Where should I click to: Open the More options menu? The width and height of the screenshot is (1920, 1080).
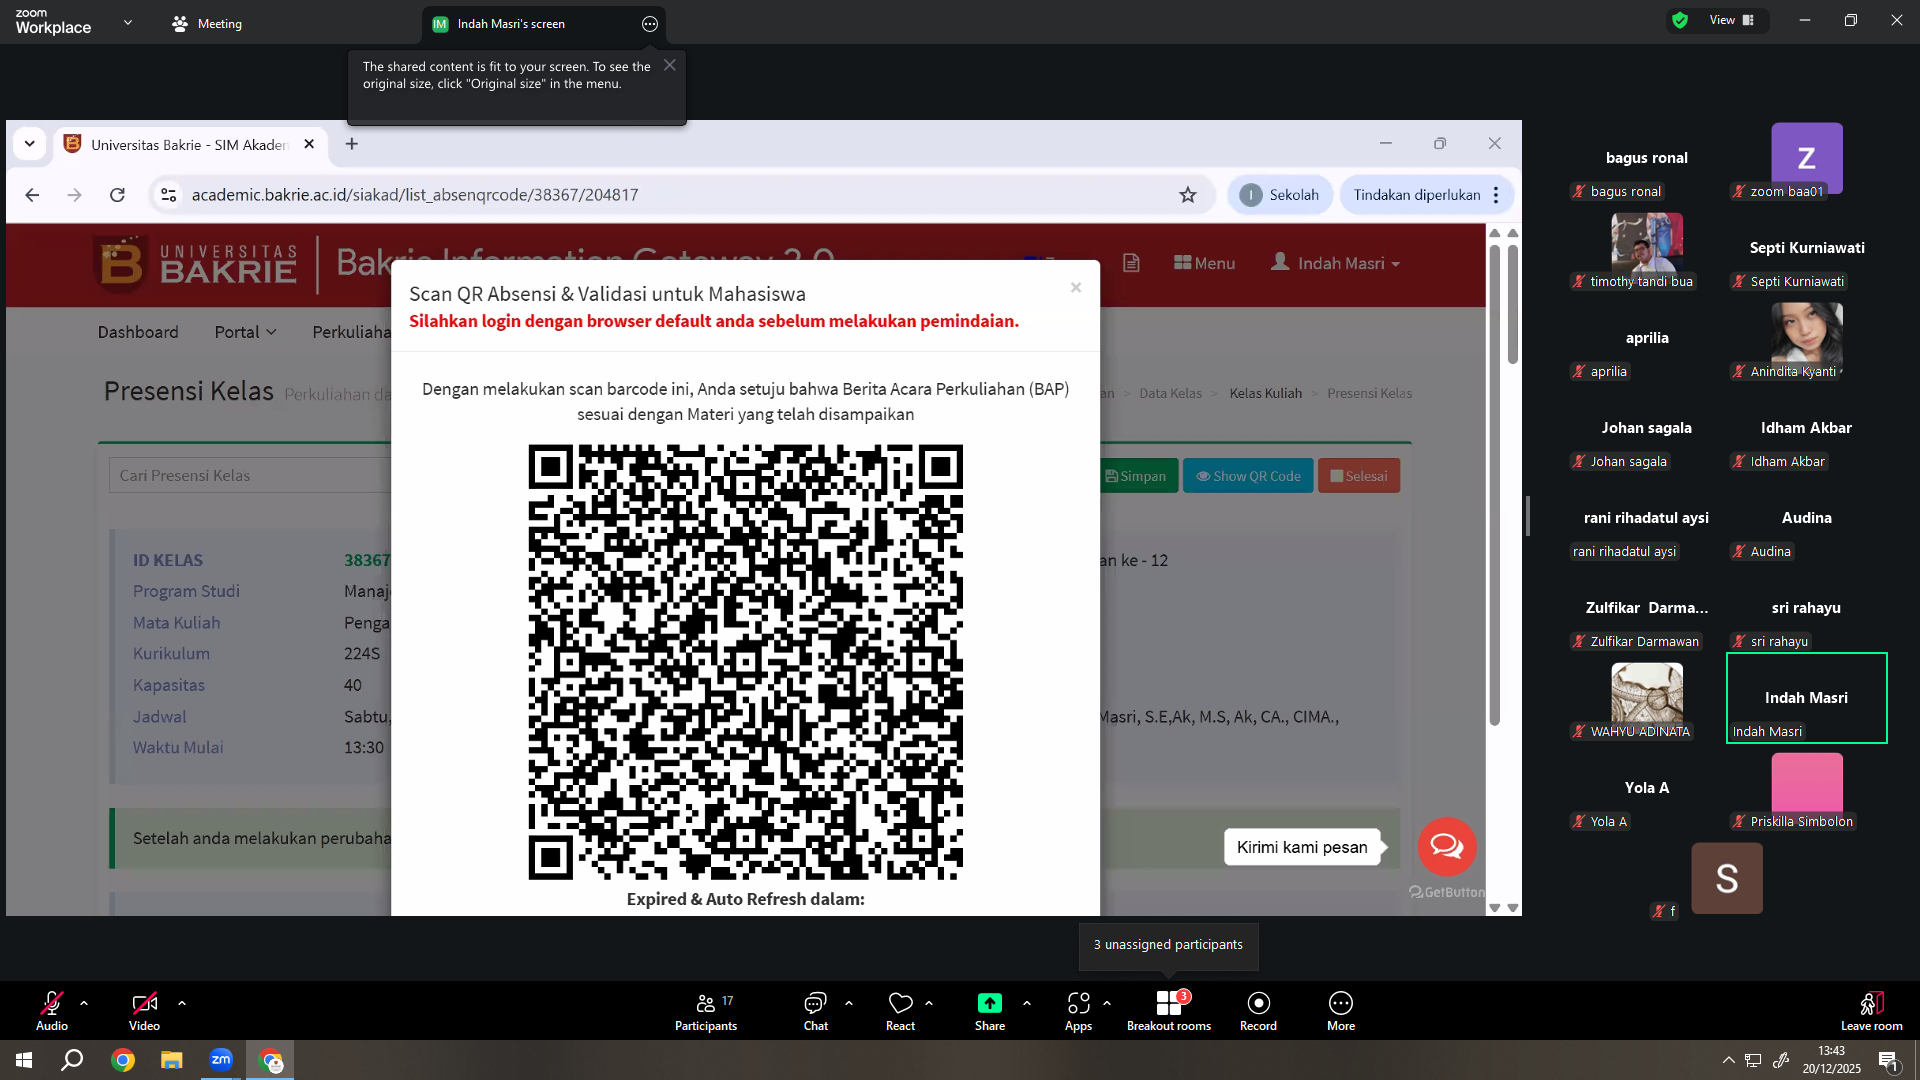[1341, 1011]
